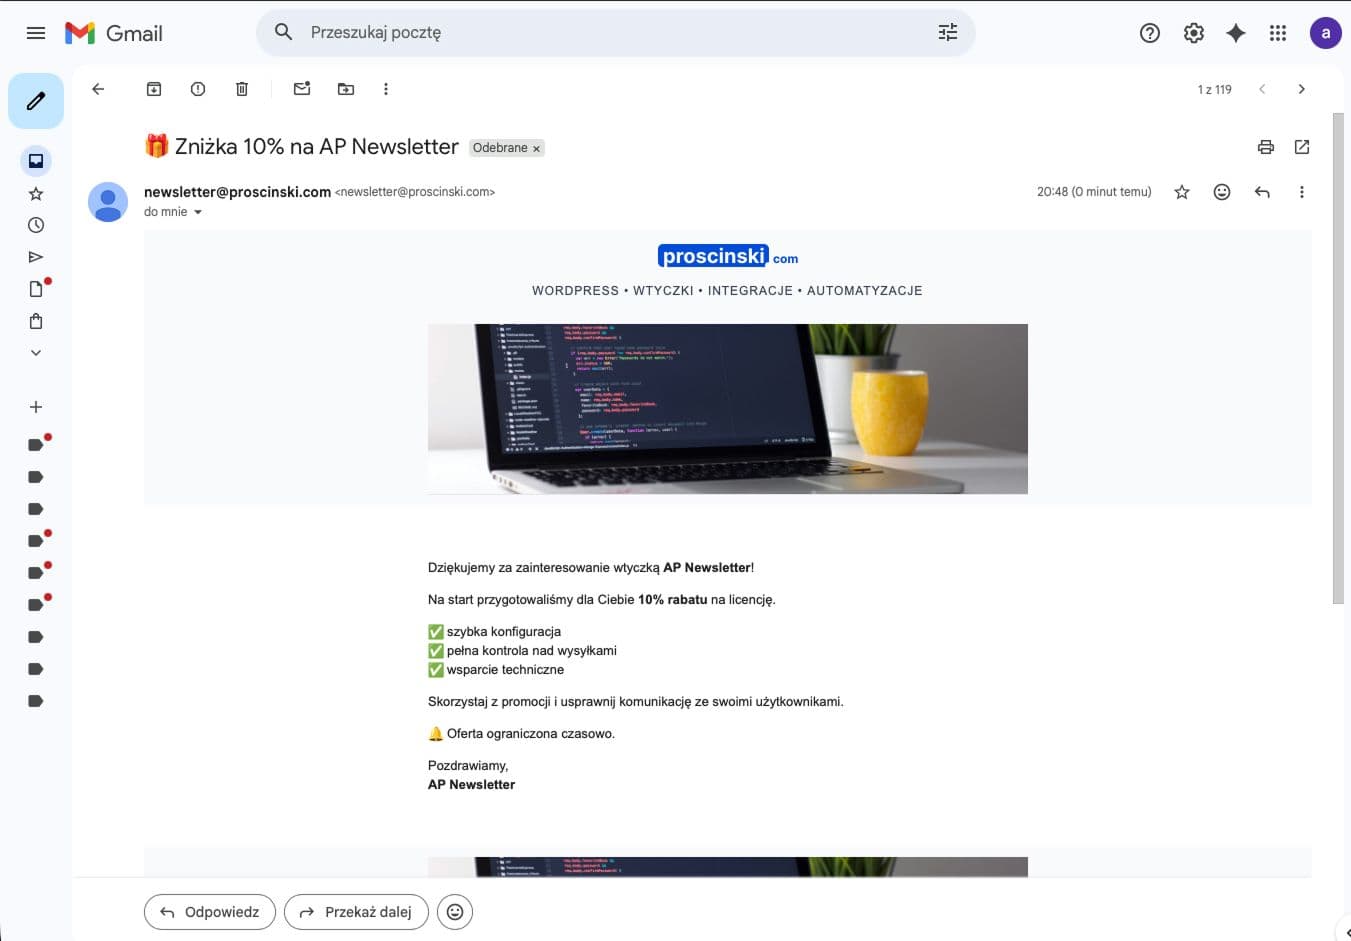
Task: Archive this email using toolbar icon
Action: 154,89
